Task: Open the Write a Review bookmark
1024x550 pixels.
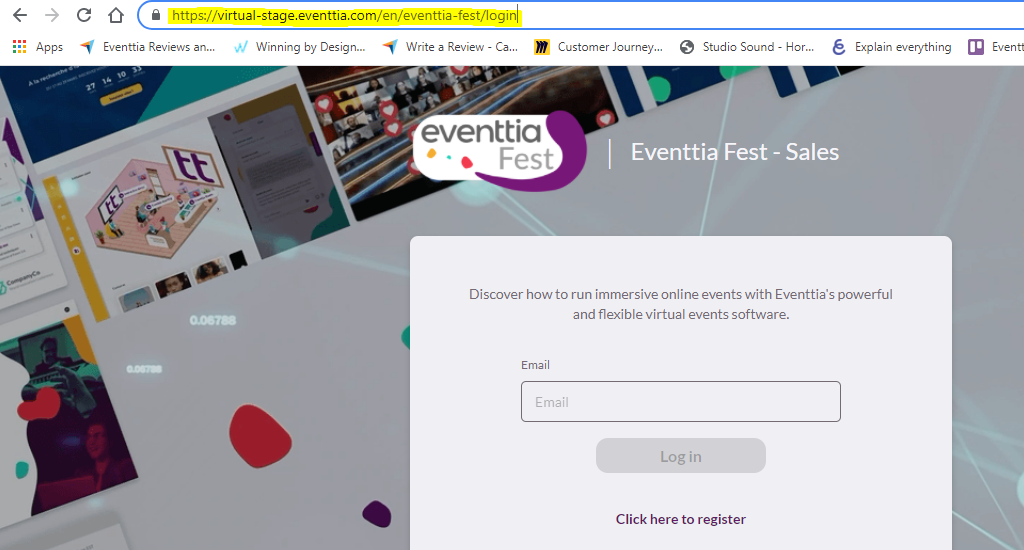Action: [x=450, y=47]
